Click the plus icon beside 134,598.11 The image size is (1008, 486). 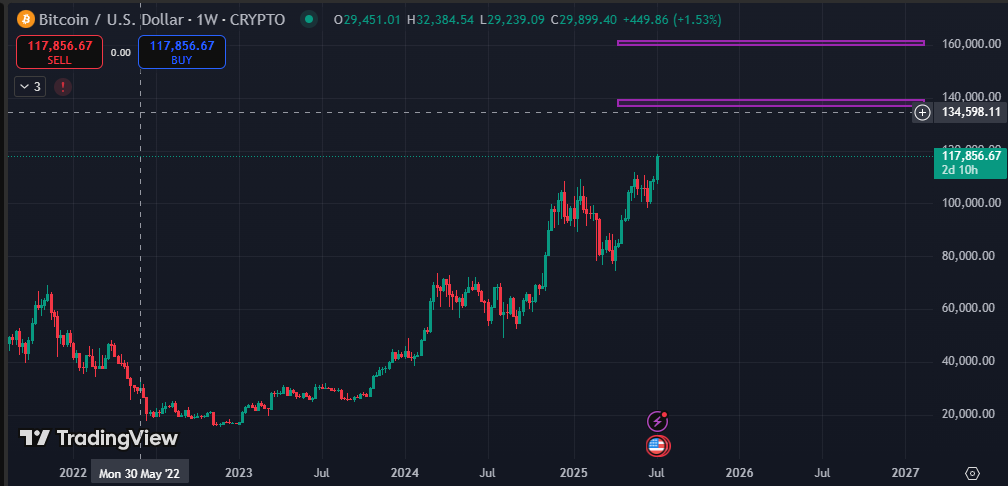(x=922, y=112)
